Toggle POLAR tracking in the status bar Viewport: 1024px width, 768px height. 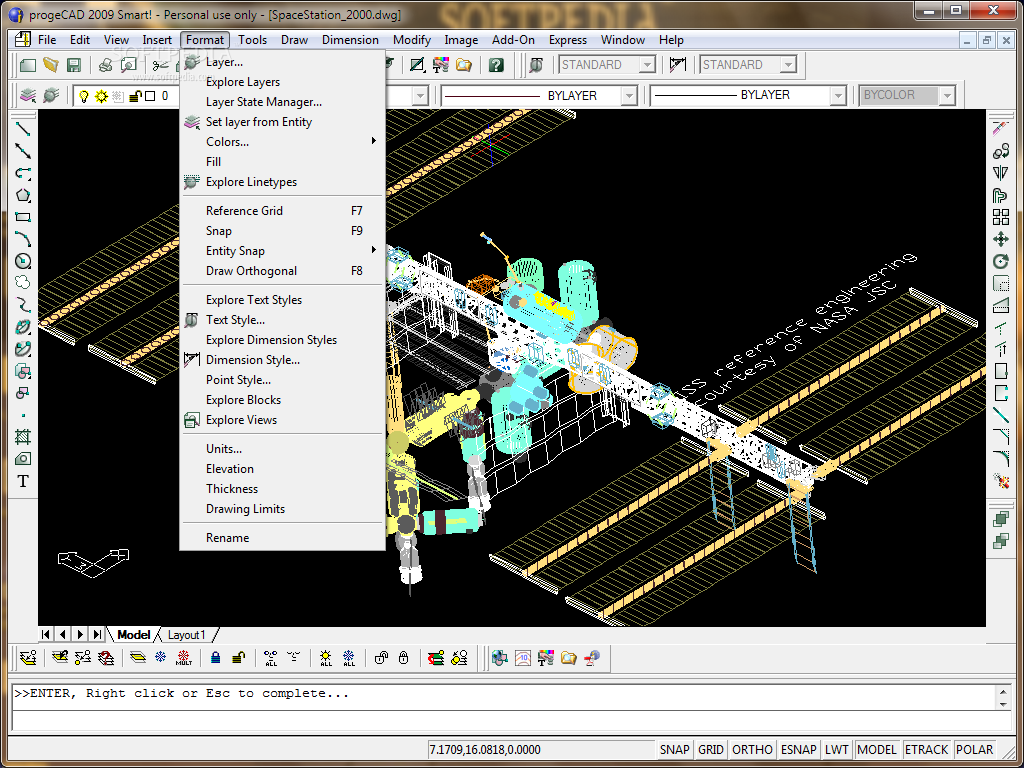click(x=974, y=750)
